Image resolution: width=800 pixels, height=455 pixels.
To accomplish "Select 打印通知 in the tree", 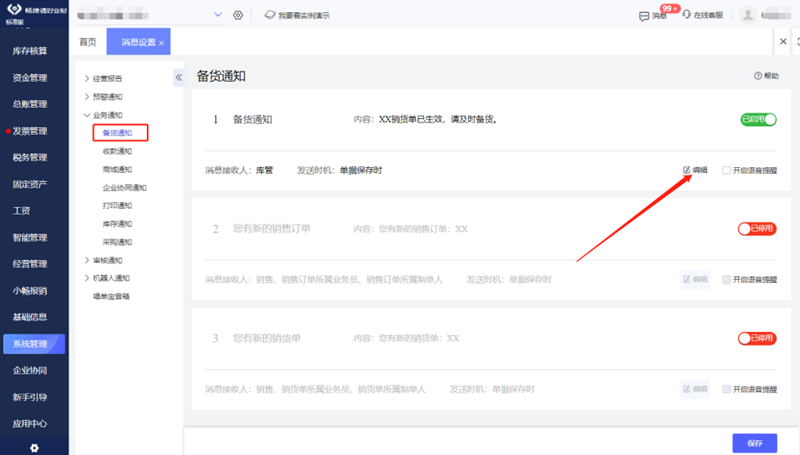I will pos(117,206).
